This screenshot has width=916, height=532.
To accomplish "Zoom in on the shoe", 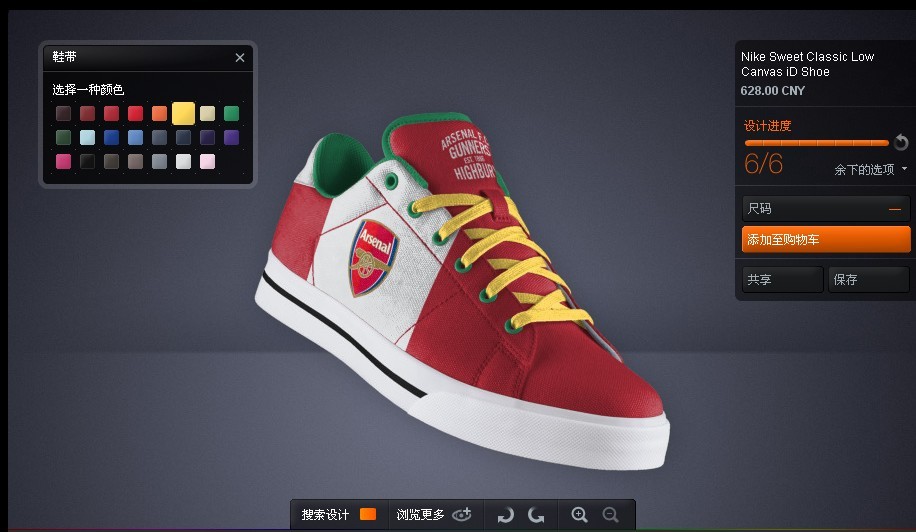I will [x=579, y=515].
